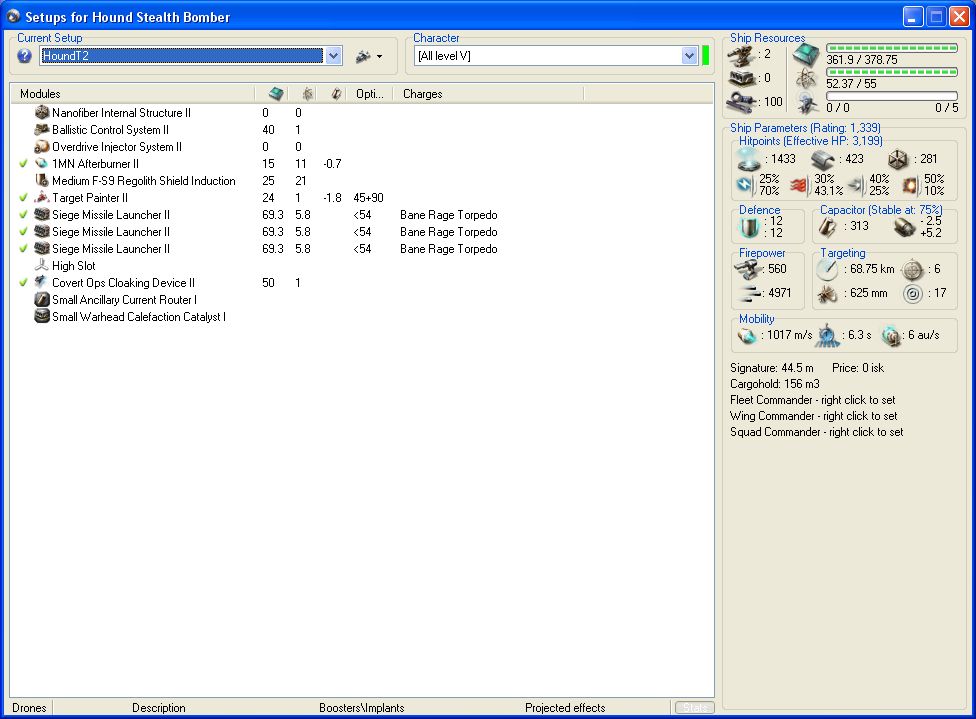This screenshot has height=719, width=976.
Task: Click the capacitor icon showing 313
Action: 828,227
